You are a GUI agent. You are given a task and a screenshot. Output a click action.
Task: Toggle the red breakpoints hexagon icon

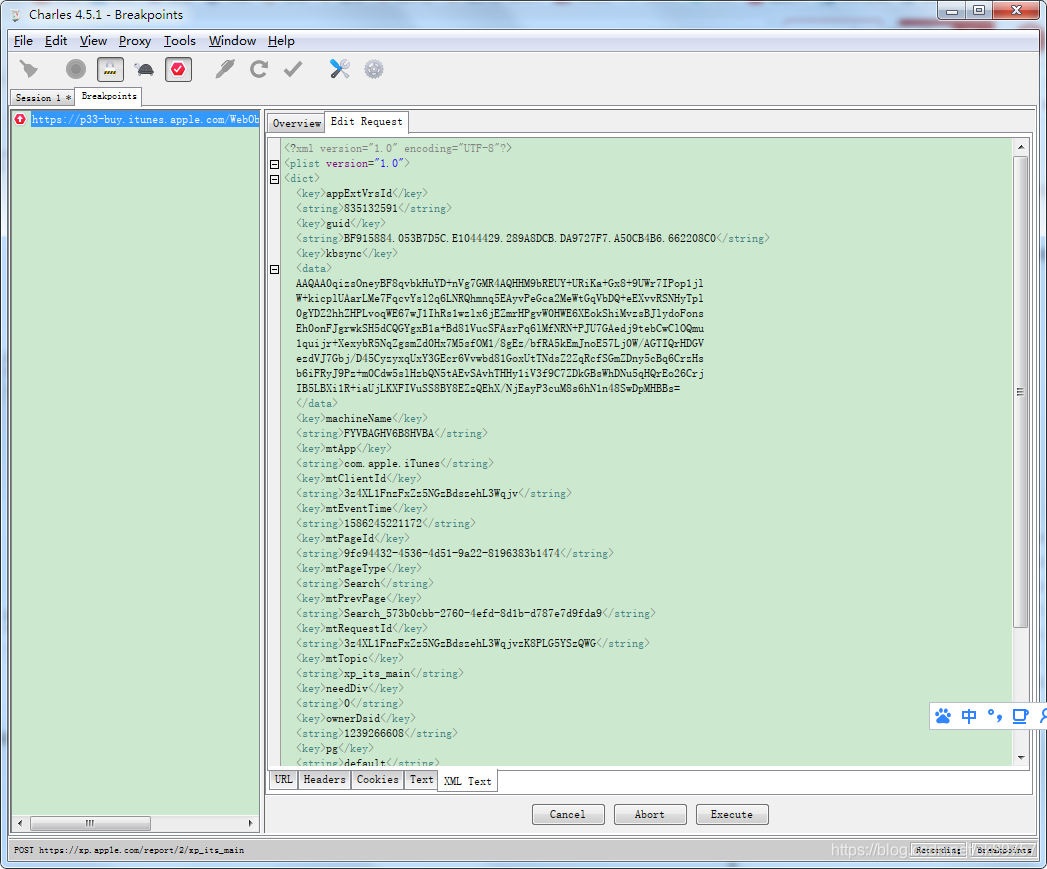pos(178,69)
